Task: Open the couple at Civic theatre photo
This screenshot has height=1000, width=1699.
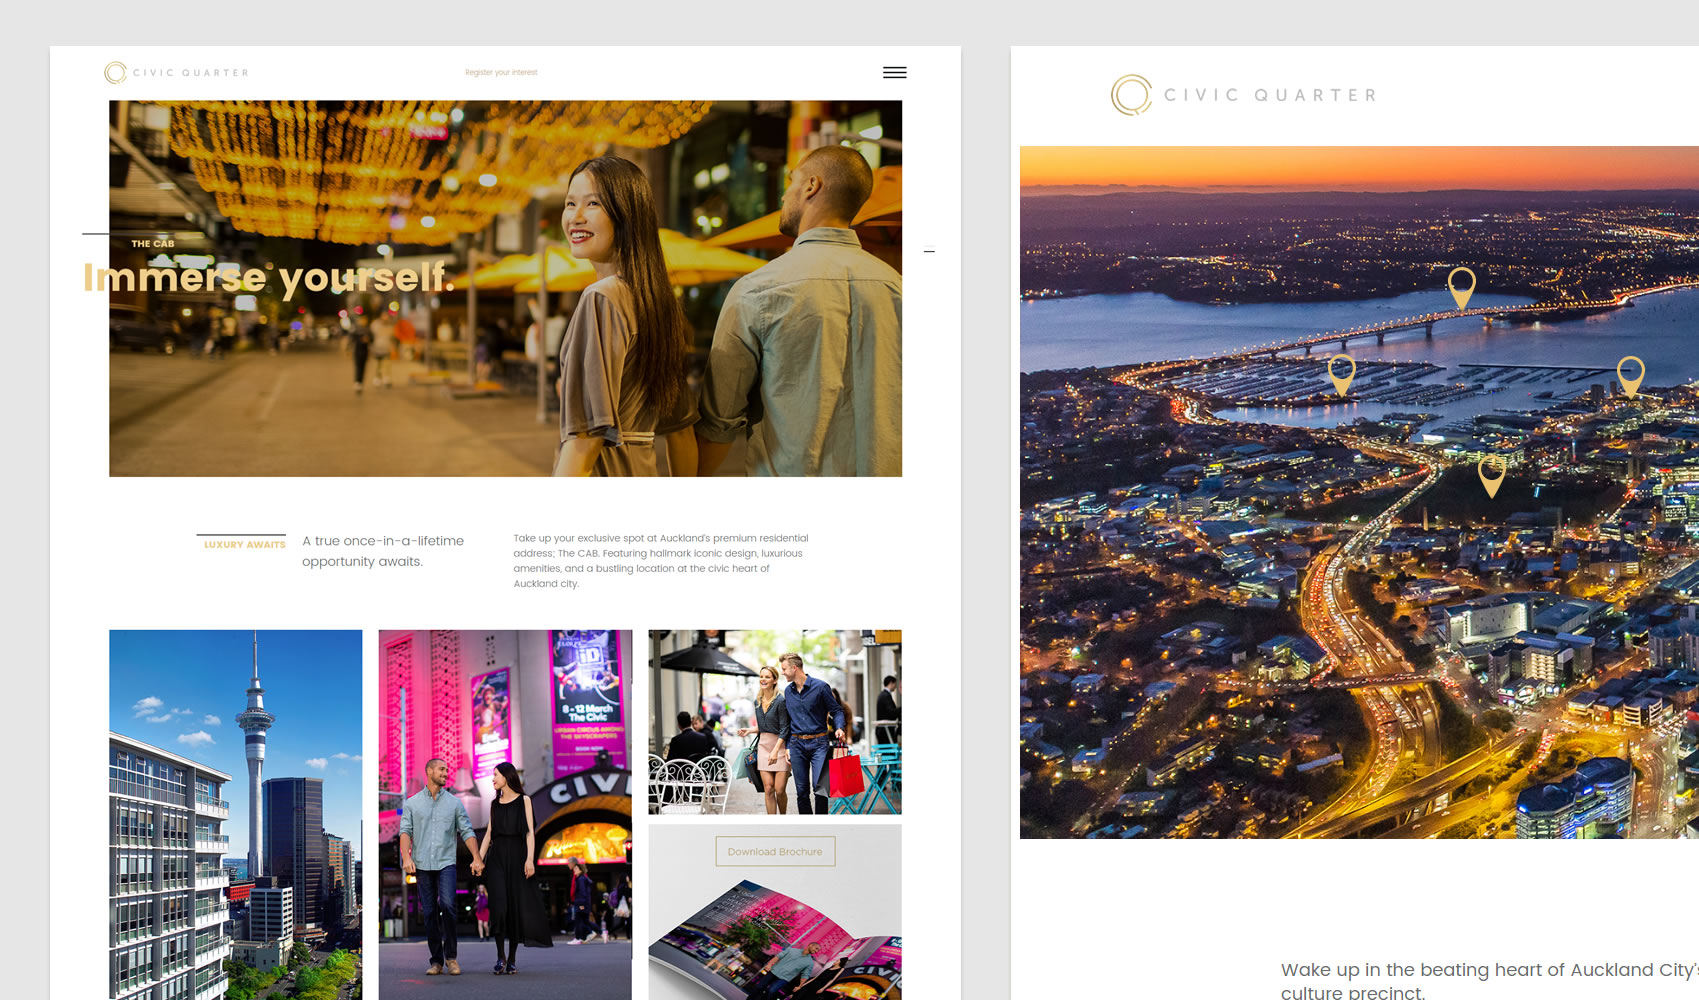Action: click(505, 814)
